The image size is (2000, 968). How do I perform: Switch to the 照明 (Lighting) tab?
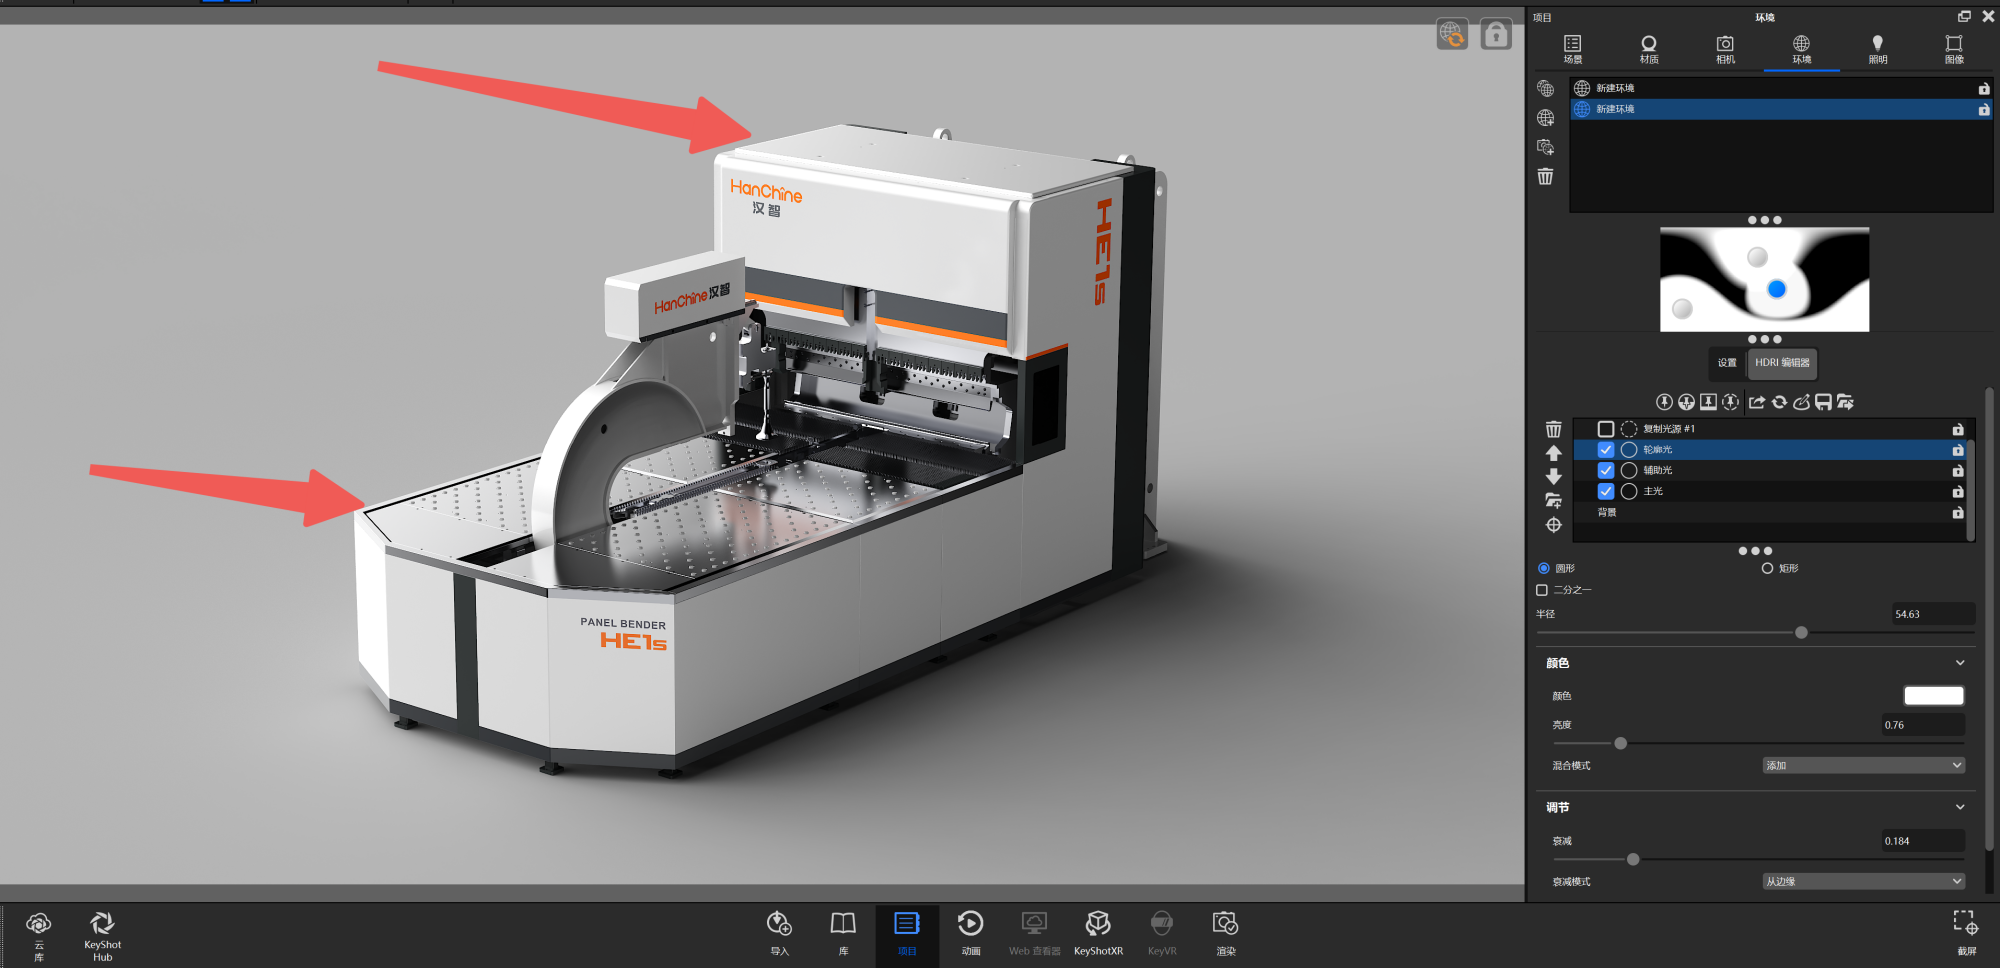pos(1877,49)
